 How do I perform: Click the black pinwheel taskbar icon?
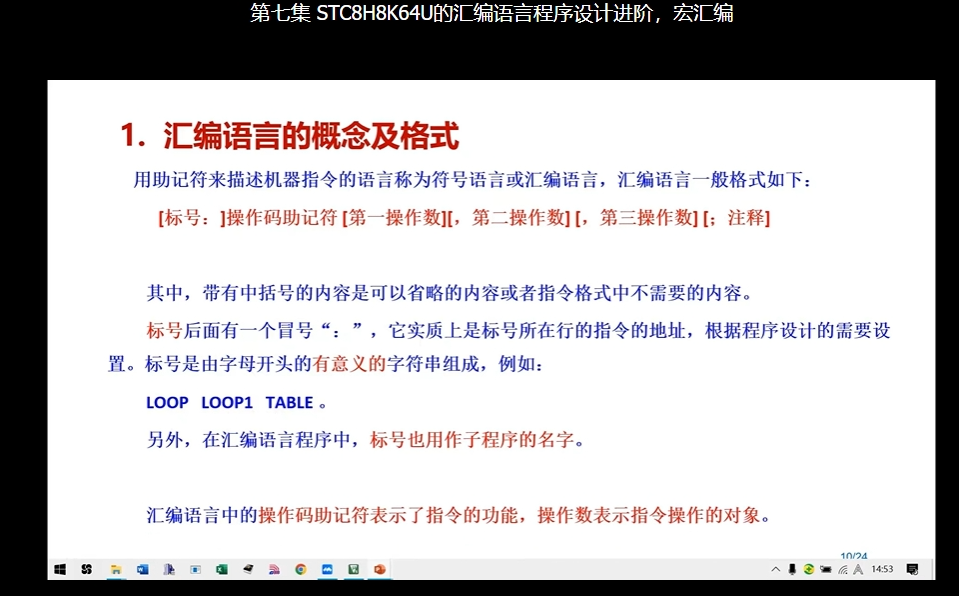(x=86, y=570)
